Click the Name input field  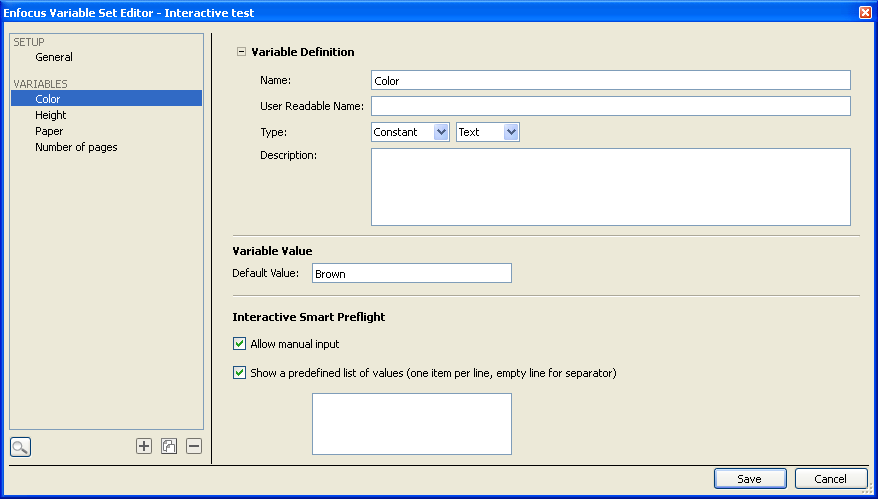click(x=611, y=80)
